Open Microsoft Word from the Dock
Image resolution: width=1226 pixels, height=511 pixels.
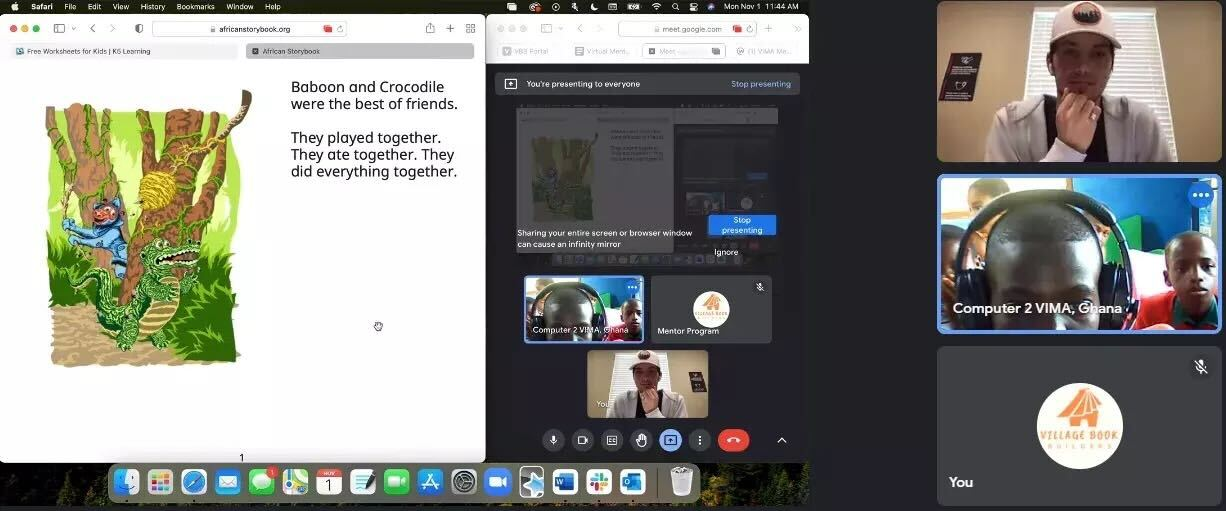pos(565,482)
